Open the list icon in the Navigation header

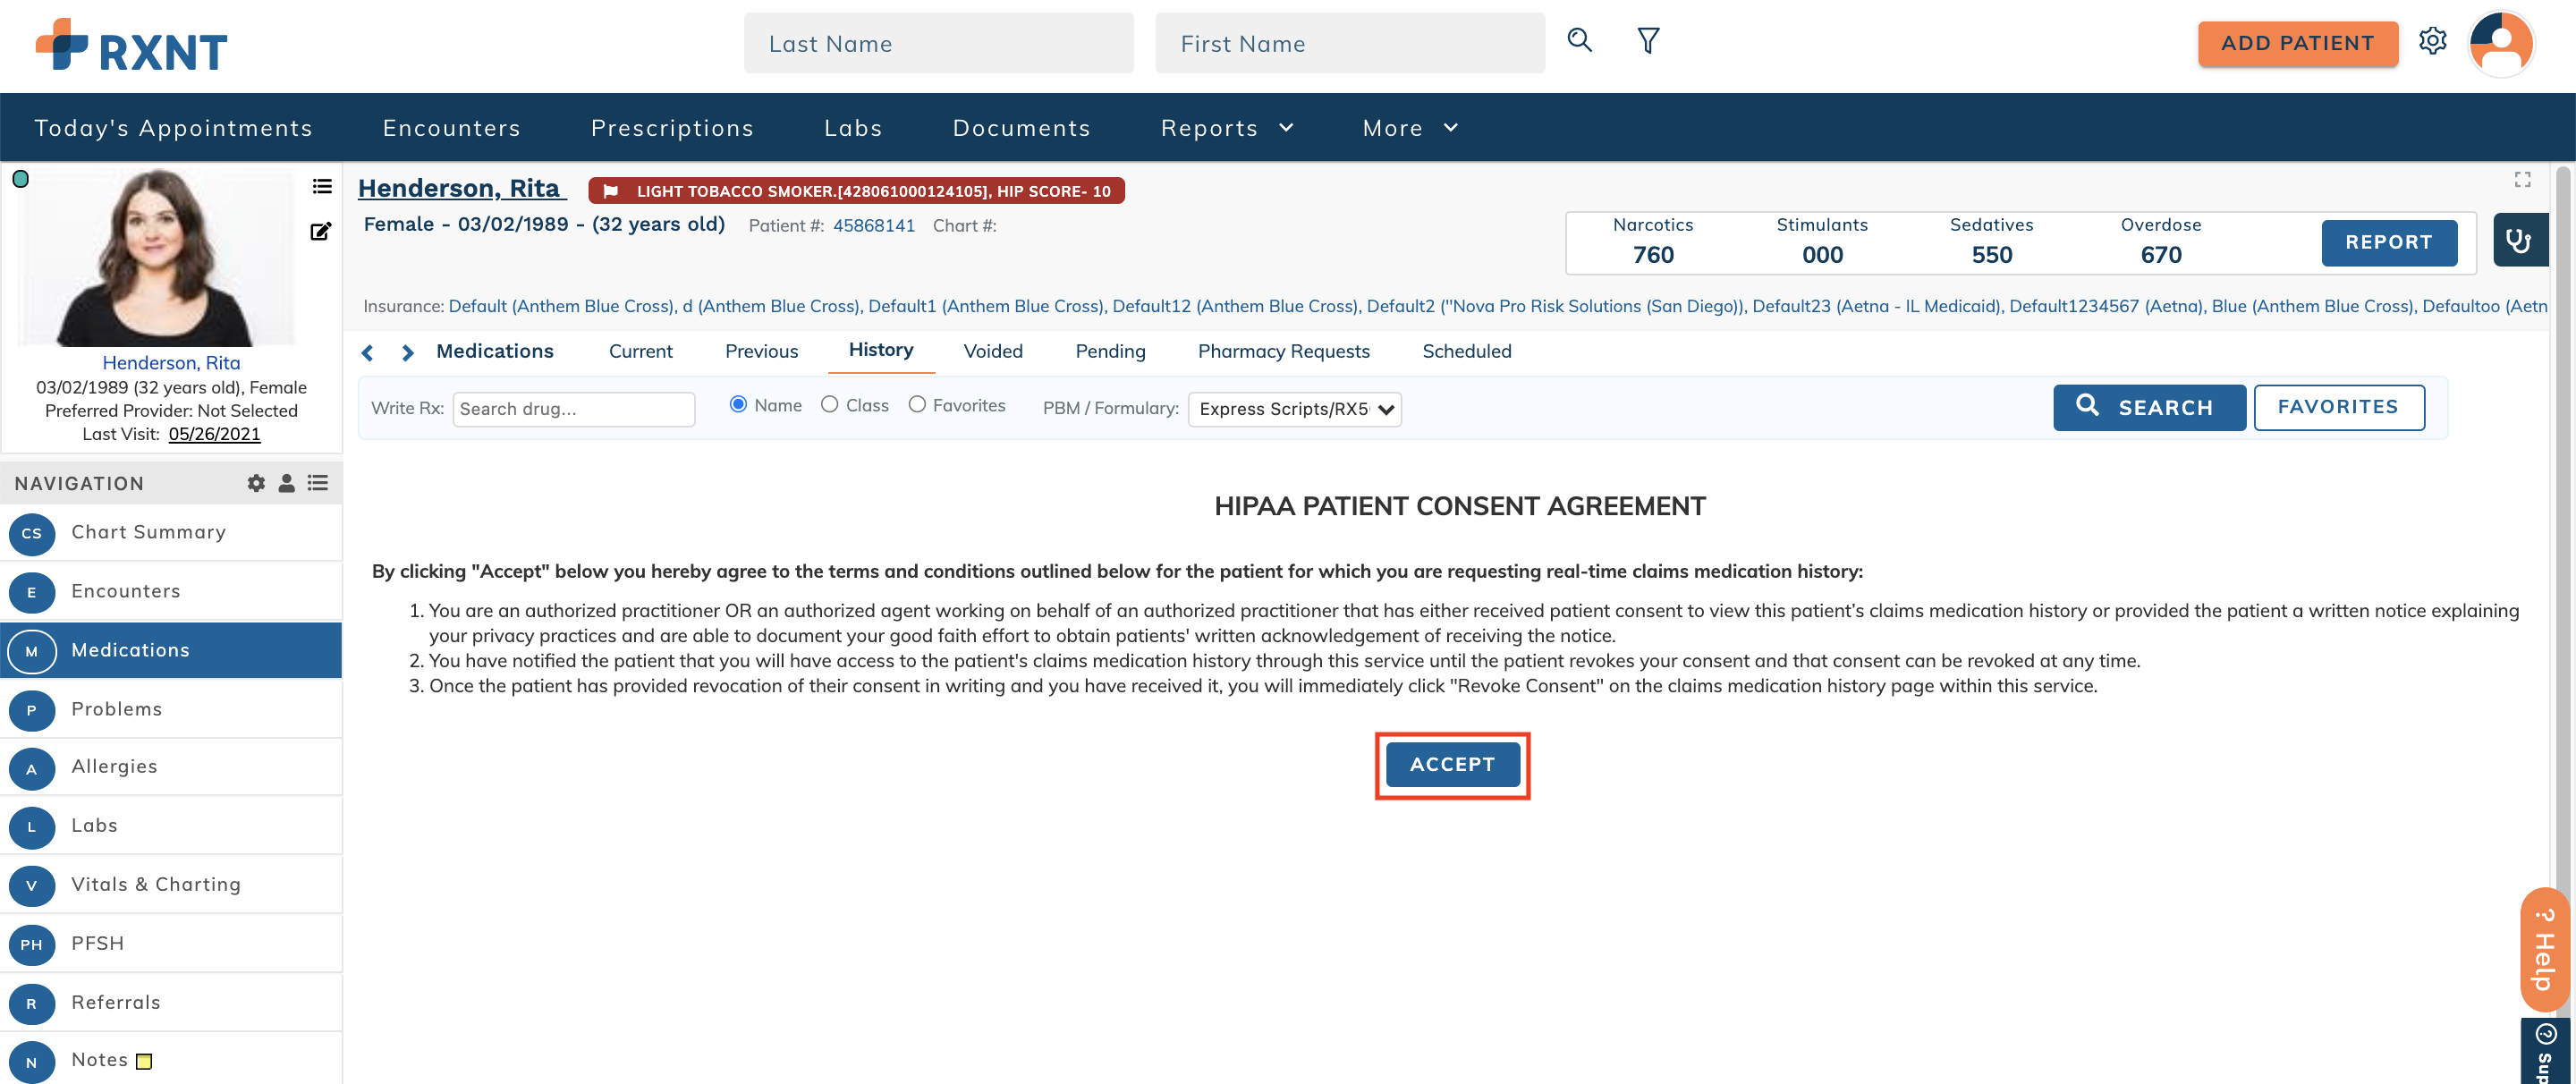click(x=318, y=483)
